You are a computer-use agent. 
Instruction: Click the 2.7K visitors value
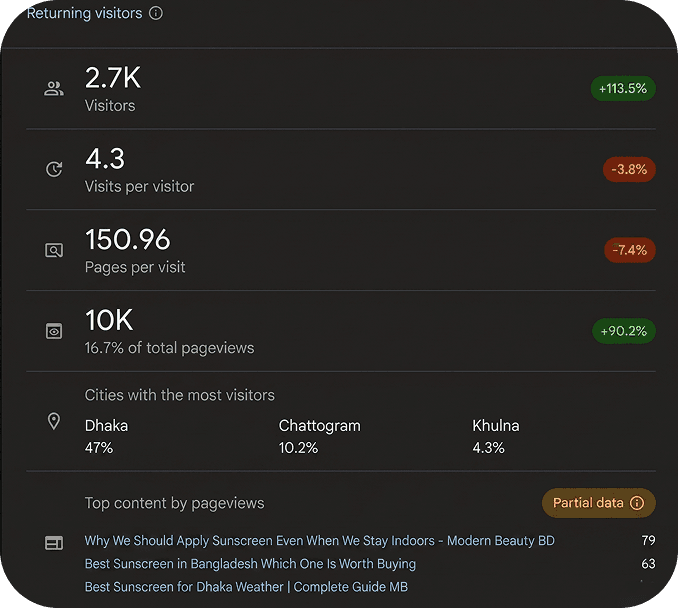113,78
